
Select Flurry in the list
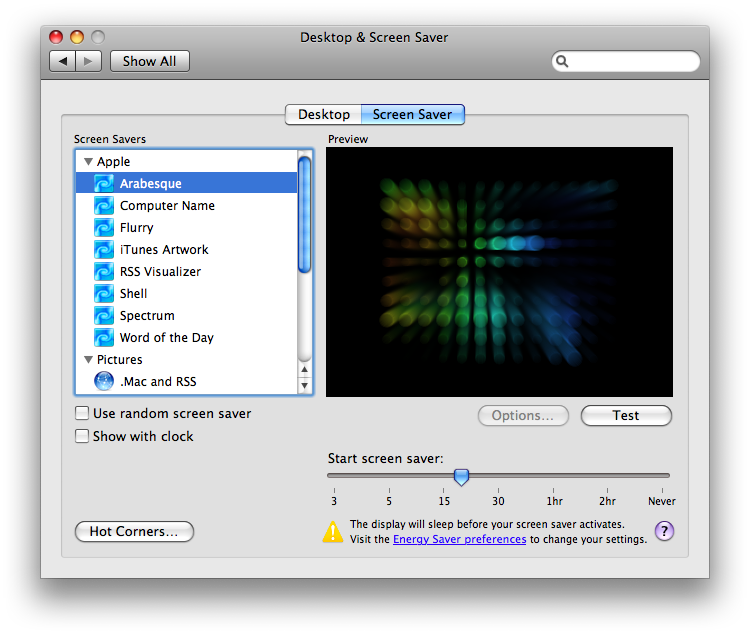click(x=187, y=227)
